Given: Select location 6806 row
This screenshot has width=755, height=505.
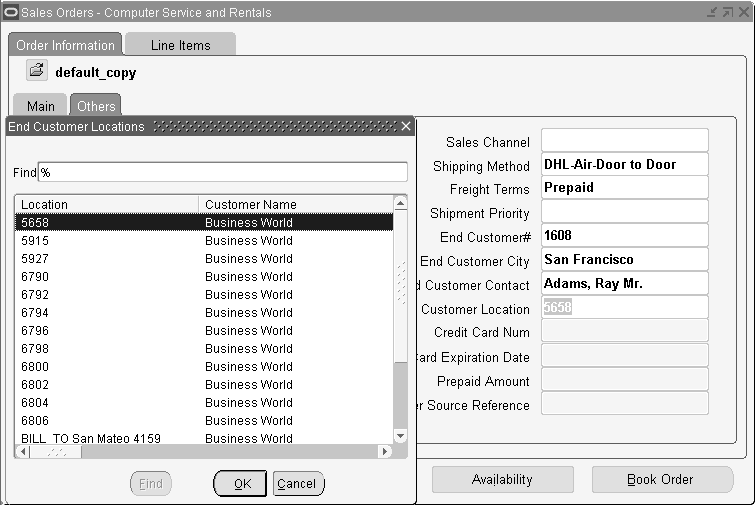Looking at the screenshot, I should pyautogui.click(x=204, y=421).
